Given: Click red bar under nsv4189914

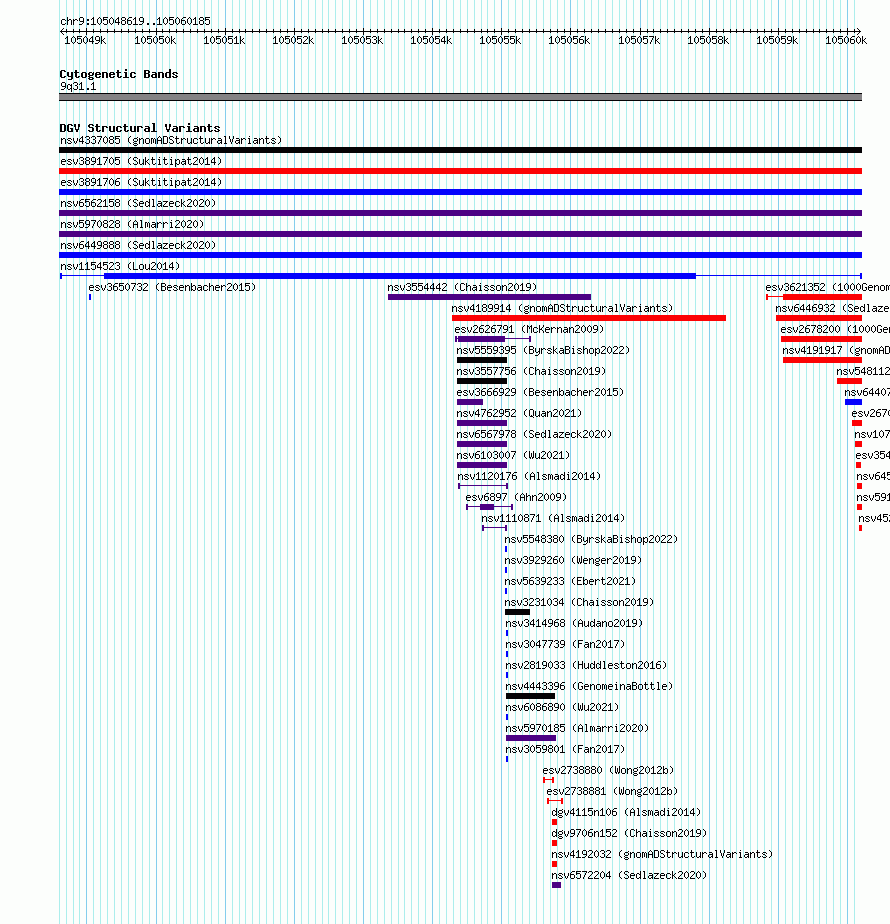Looking at the screenshot, I should click(589, 318).
